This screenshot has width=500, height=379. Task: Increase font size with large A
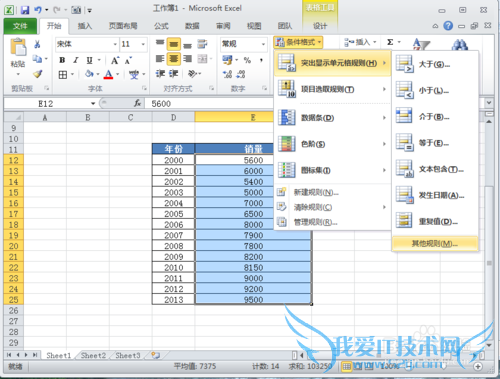pos(115,60)
